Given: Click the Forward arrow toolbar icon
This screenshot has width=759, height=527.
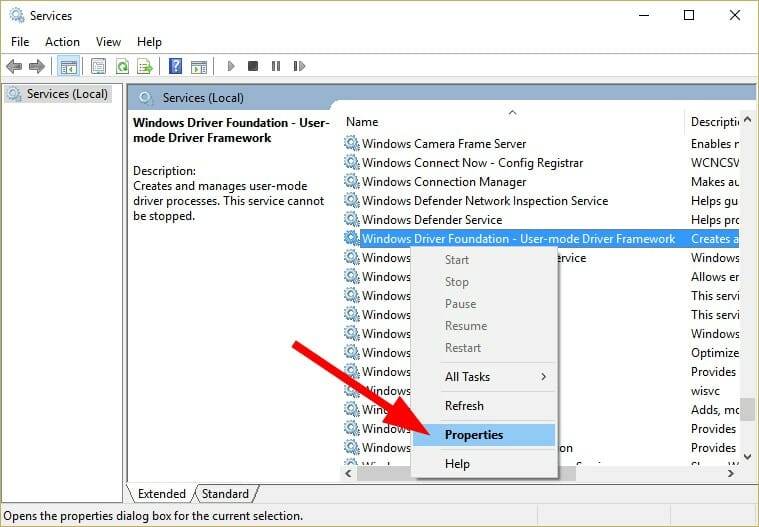Looking at the screenshot, I should click(37, 66).
